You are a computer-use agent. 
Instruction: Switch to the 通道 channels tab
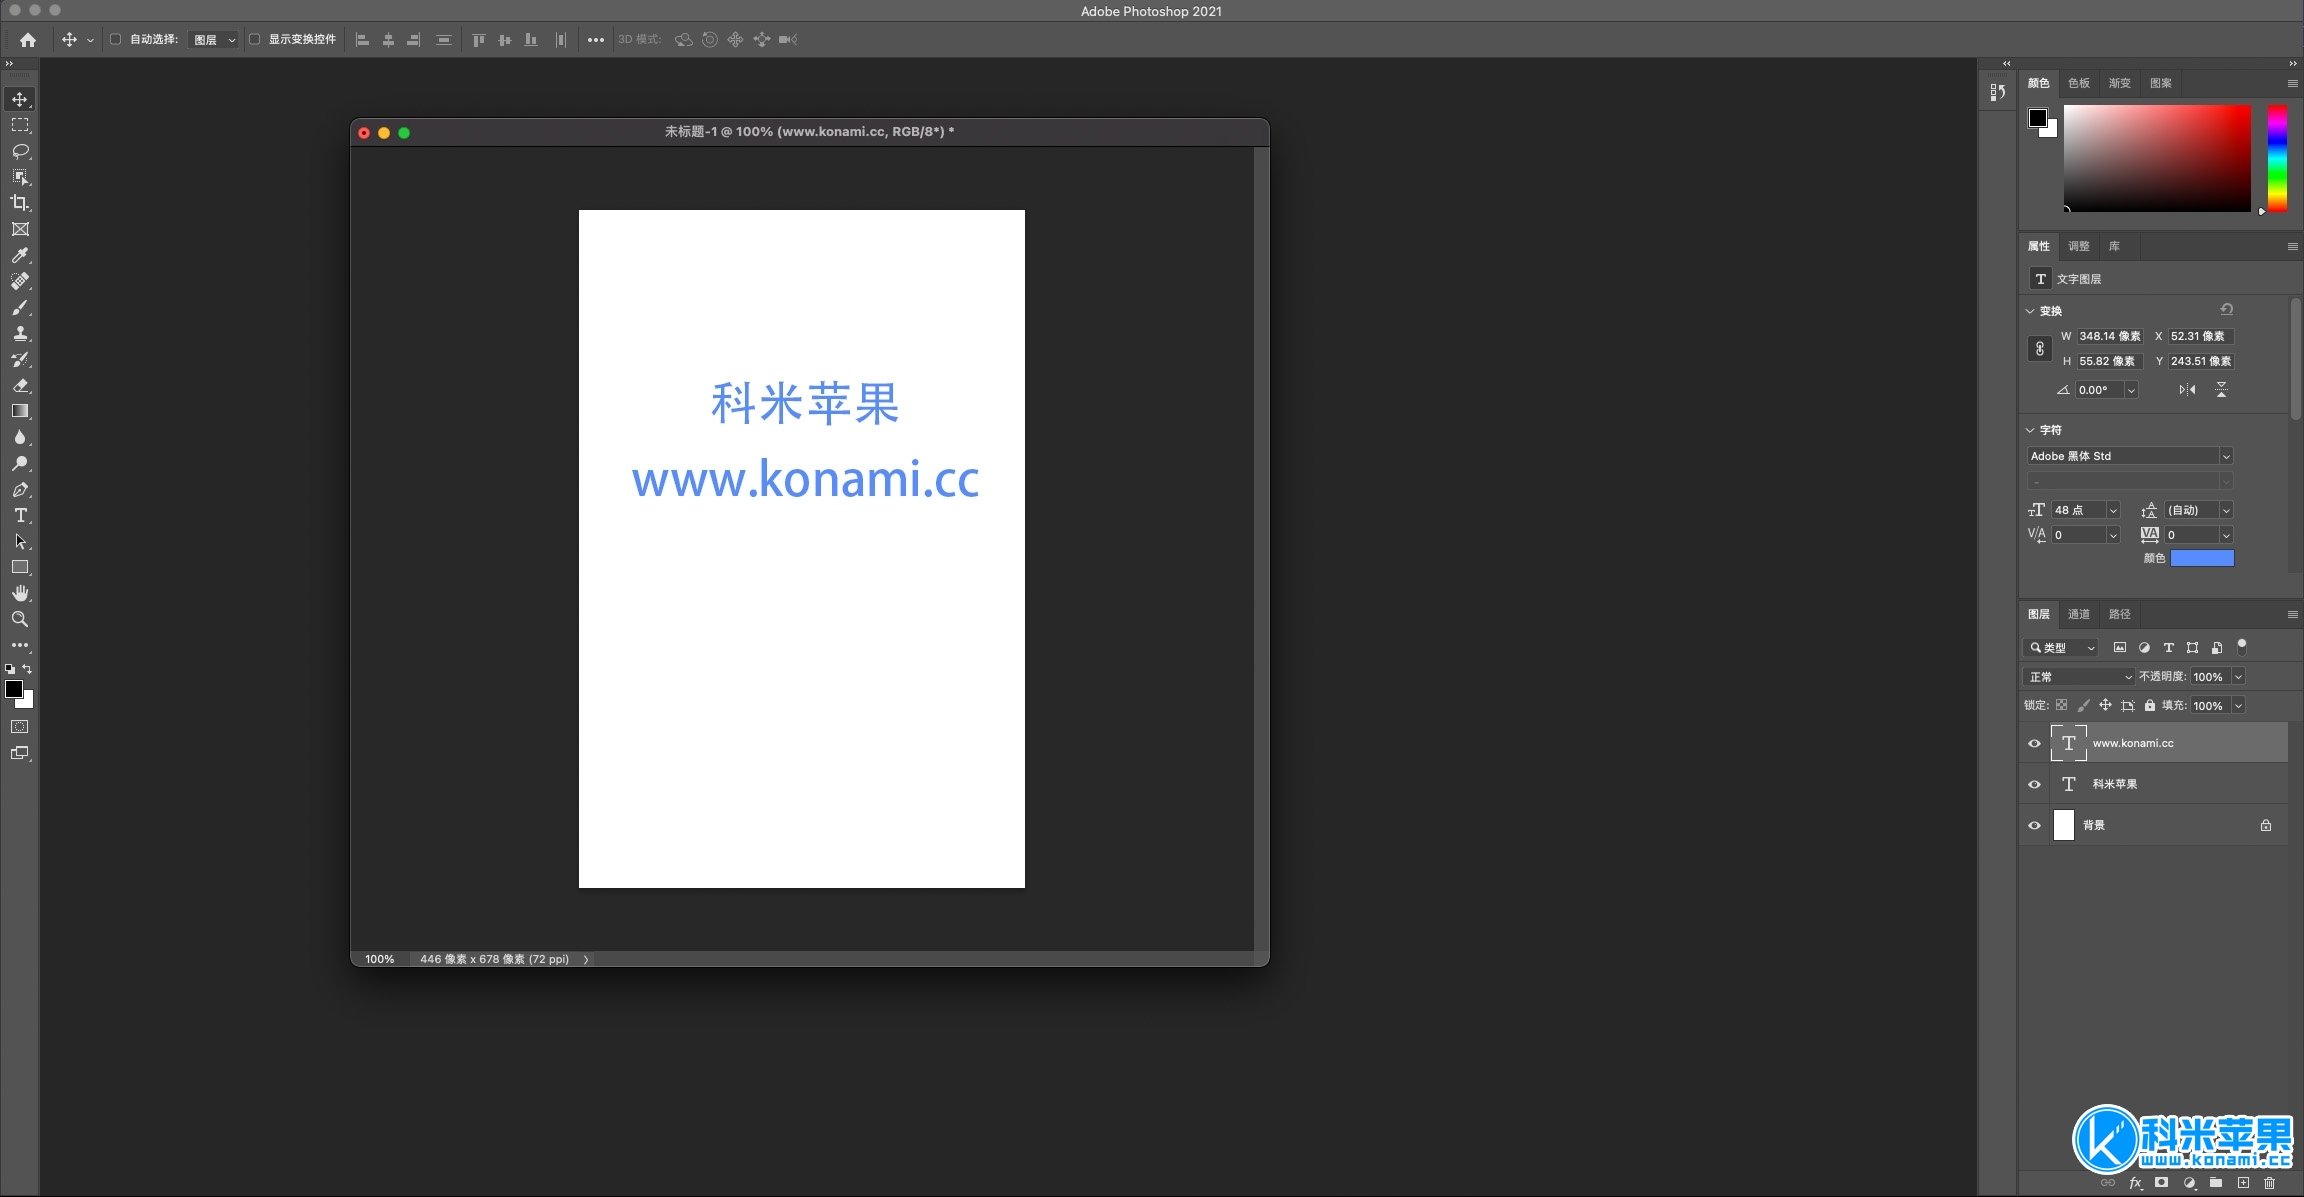[2079, 614]
